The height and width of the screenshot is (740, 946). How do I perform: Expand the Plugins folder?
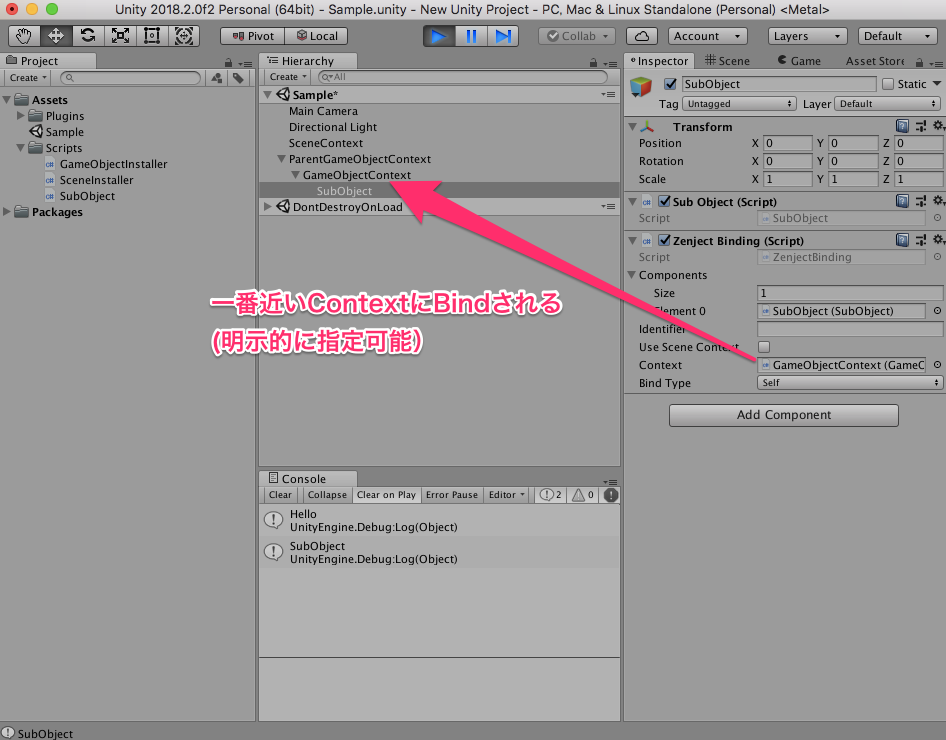[21, 115]
